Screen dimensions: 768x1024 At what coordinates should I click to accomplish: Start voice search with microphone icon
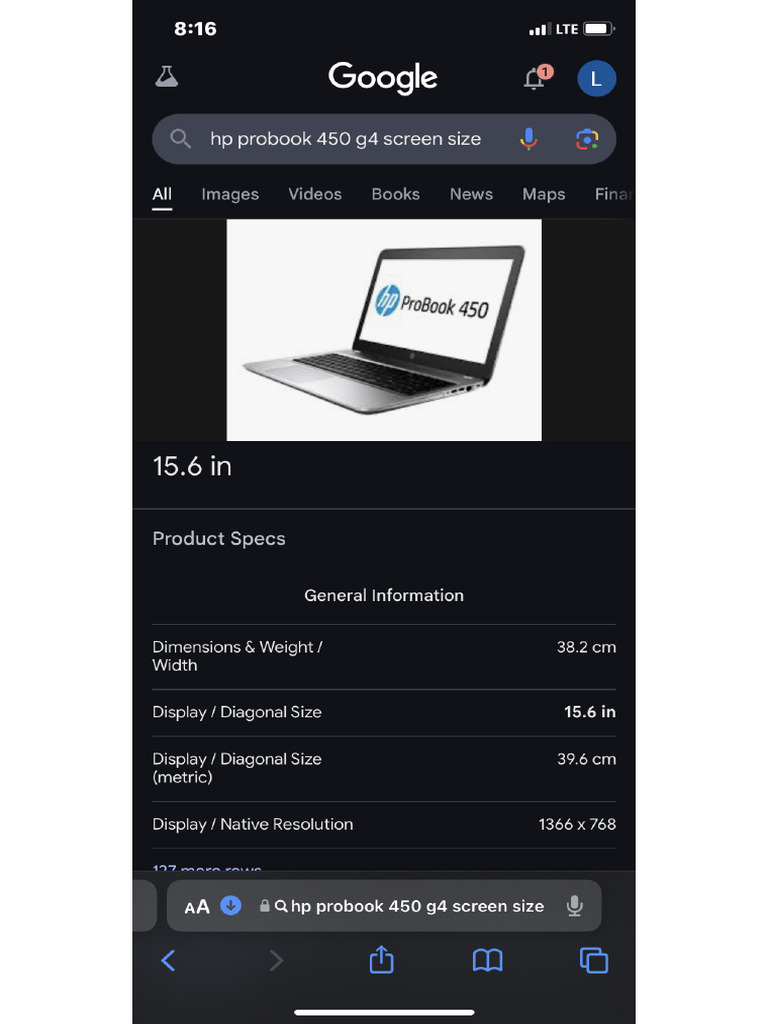point(528,138)
